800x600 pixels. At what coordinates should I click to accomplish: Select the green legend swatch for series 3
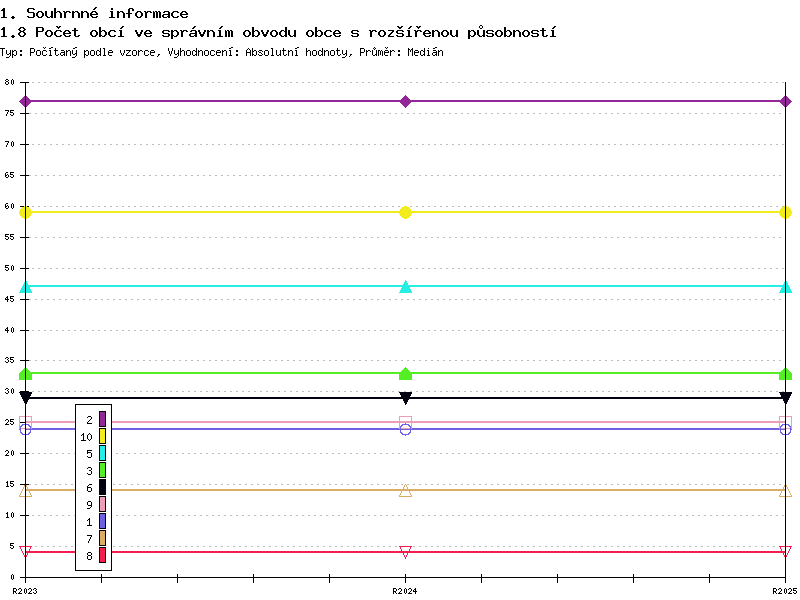(102, 470)
